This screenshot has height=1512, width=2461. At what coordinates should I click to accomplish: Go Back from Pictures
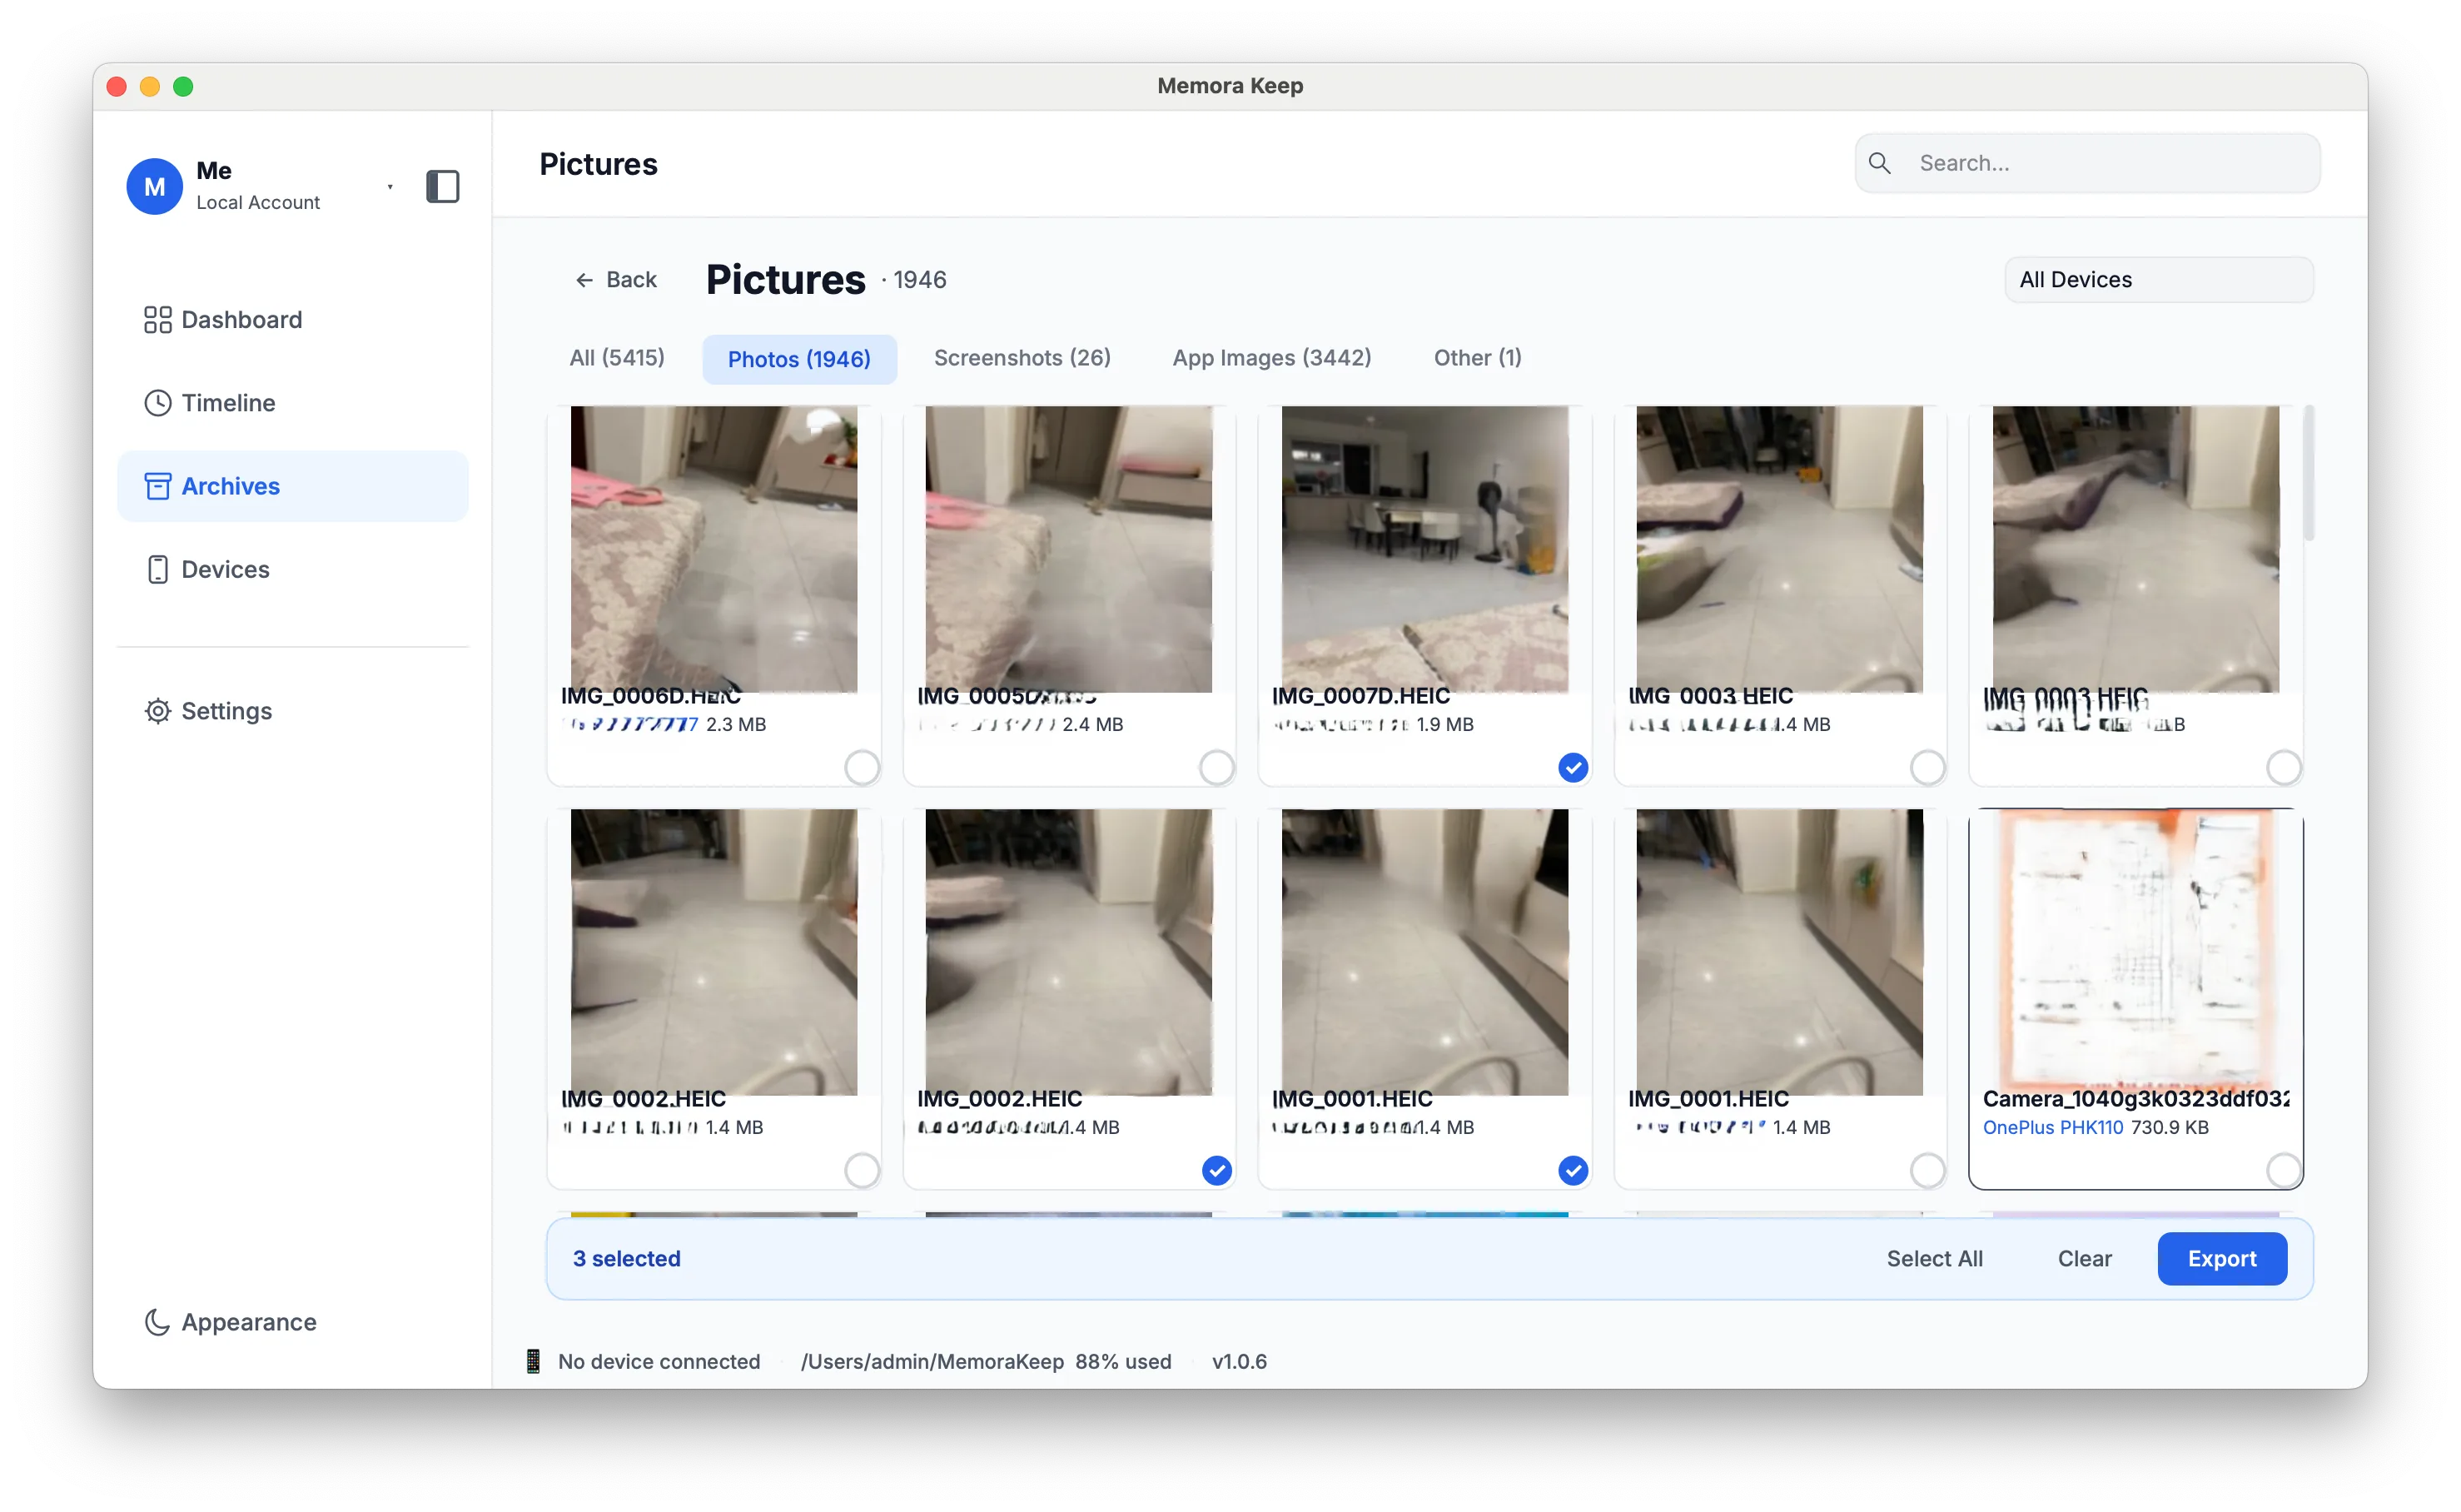[615, 280]
